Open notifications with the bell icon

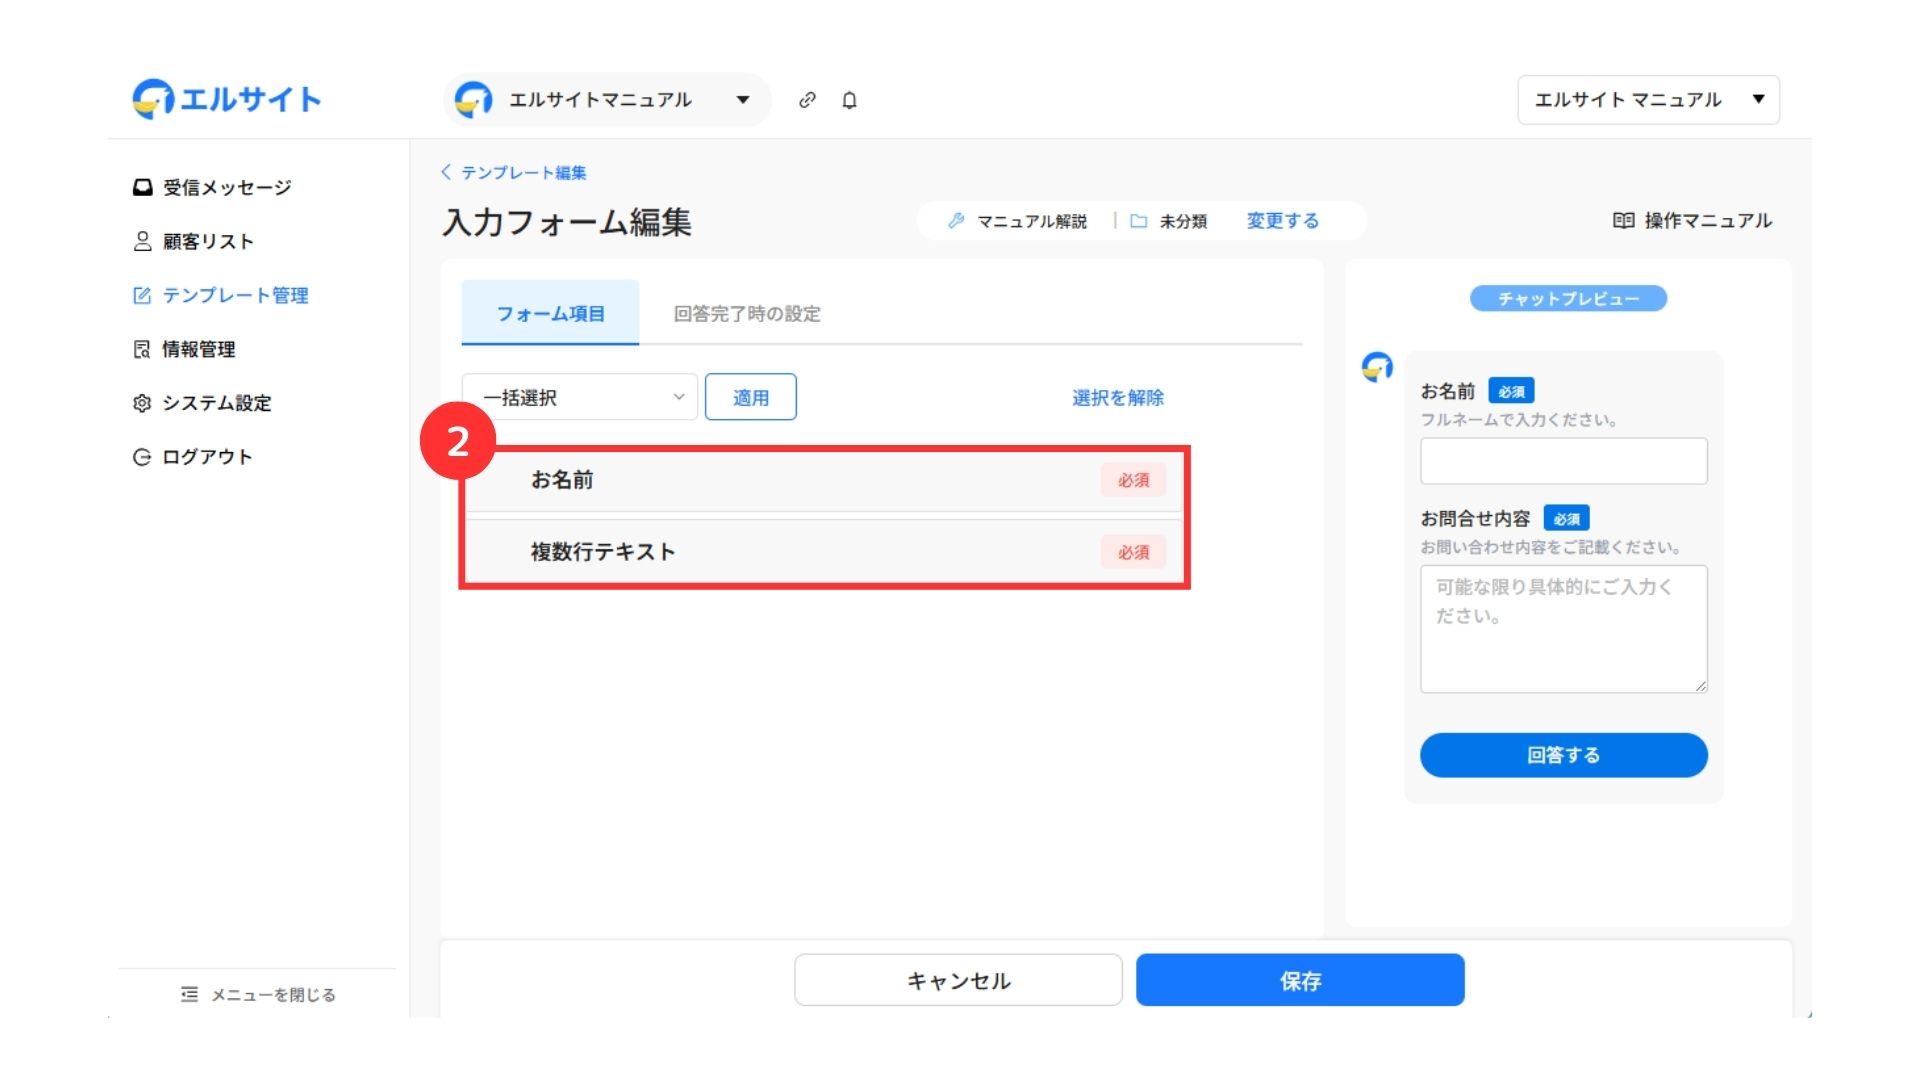pos(849,100)
